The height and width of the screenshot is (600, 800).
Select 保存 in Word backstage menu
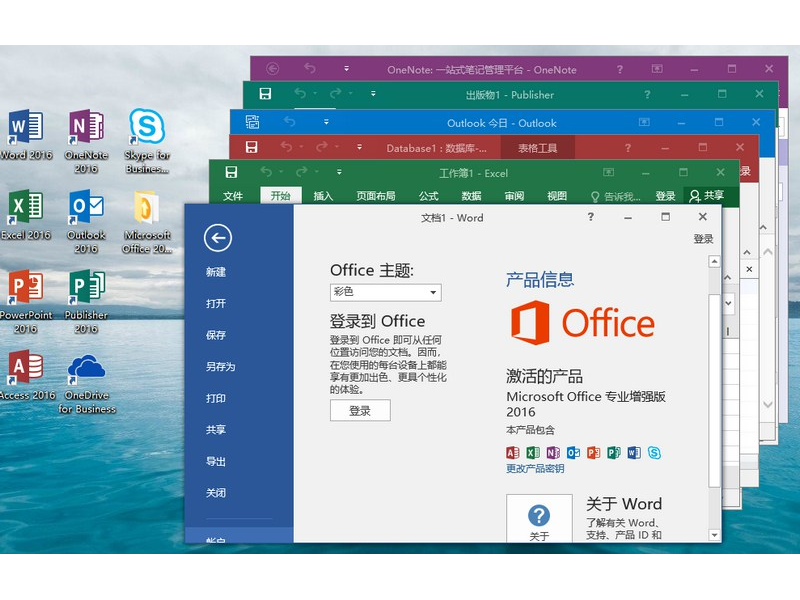216,335
